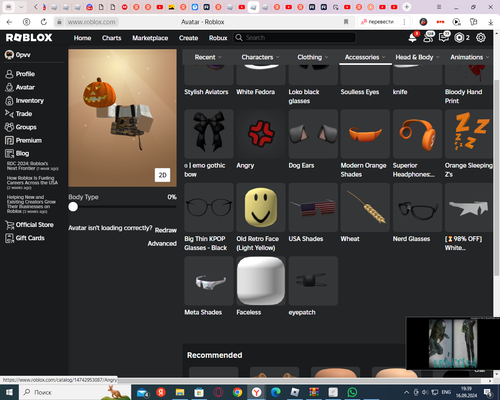Select the Dog Ears accessory
The image size is (500, 400).
coord(313,134)
